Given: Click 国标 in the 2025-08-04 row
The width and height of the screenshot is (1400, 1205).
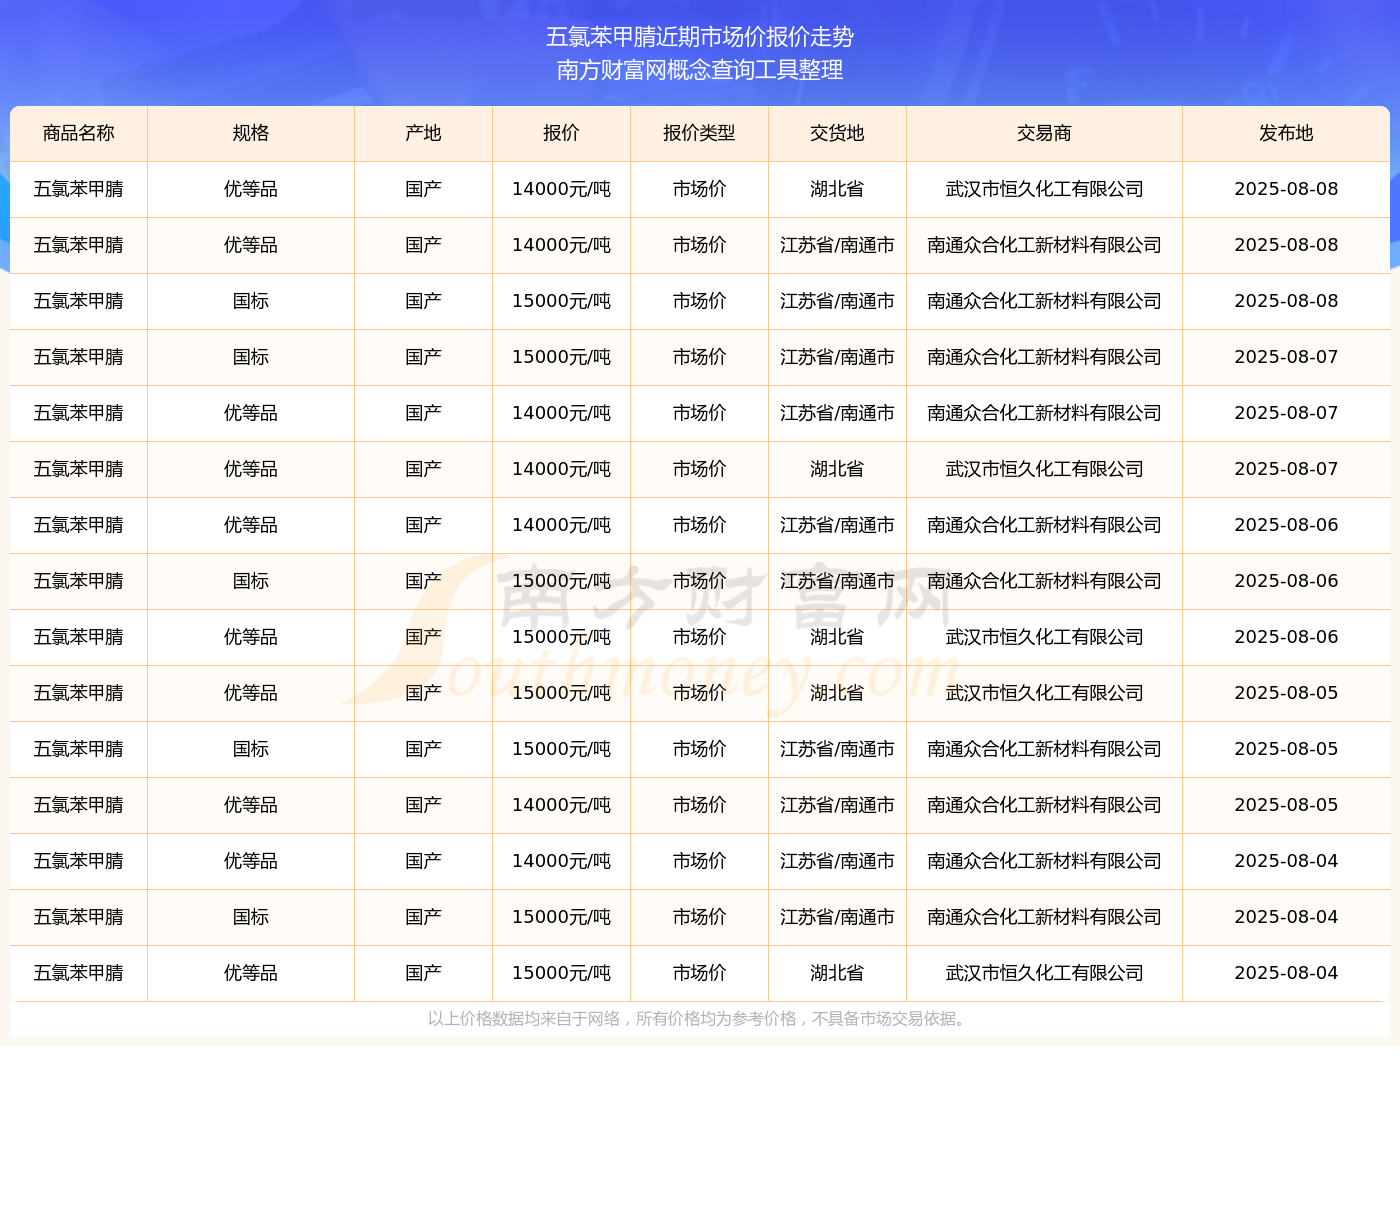Looking at the screenshot, I should (251, 917).
